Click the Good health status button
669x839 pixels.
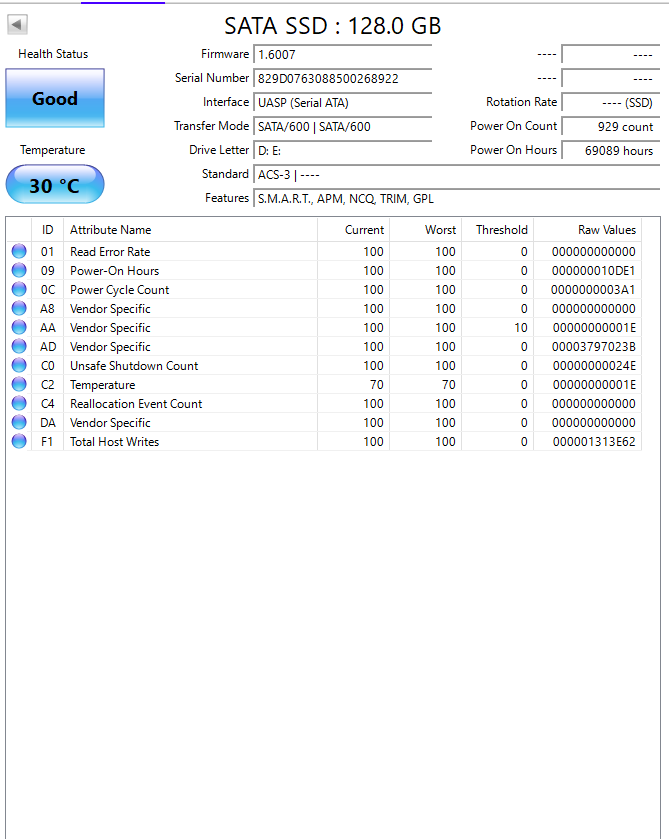55,98
